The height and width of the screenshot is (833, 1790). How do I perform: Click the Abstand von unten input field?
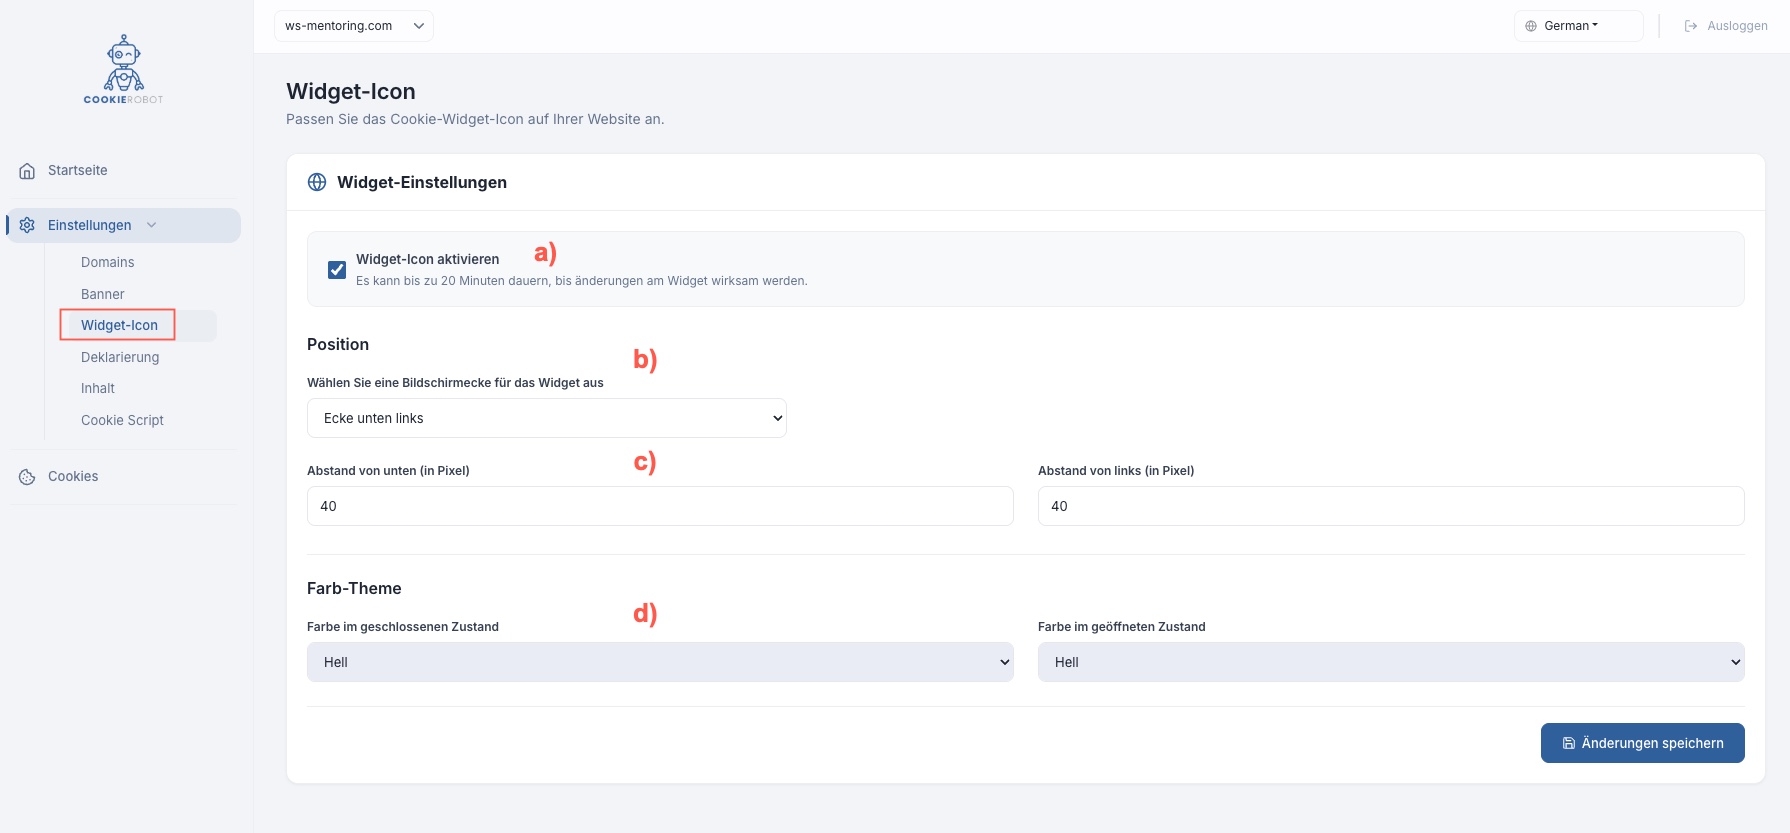coord(660,506)
